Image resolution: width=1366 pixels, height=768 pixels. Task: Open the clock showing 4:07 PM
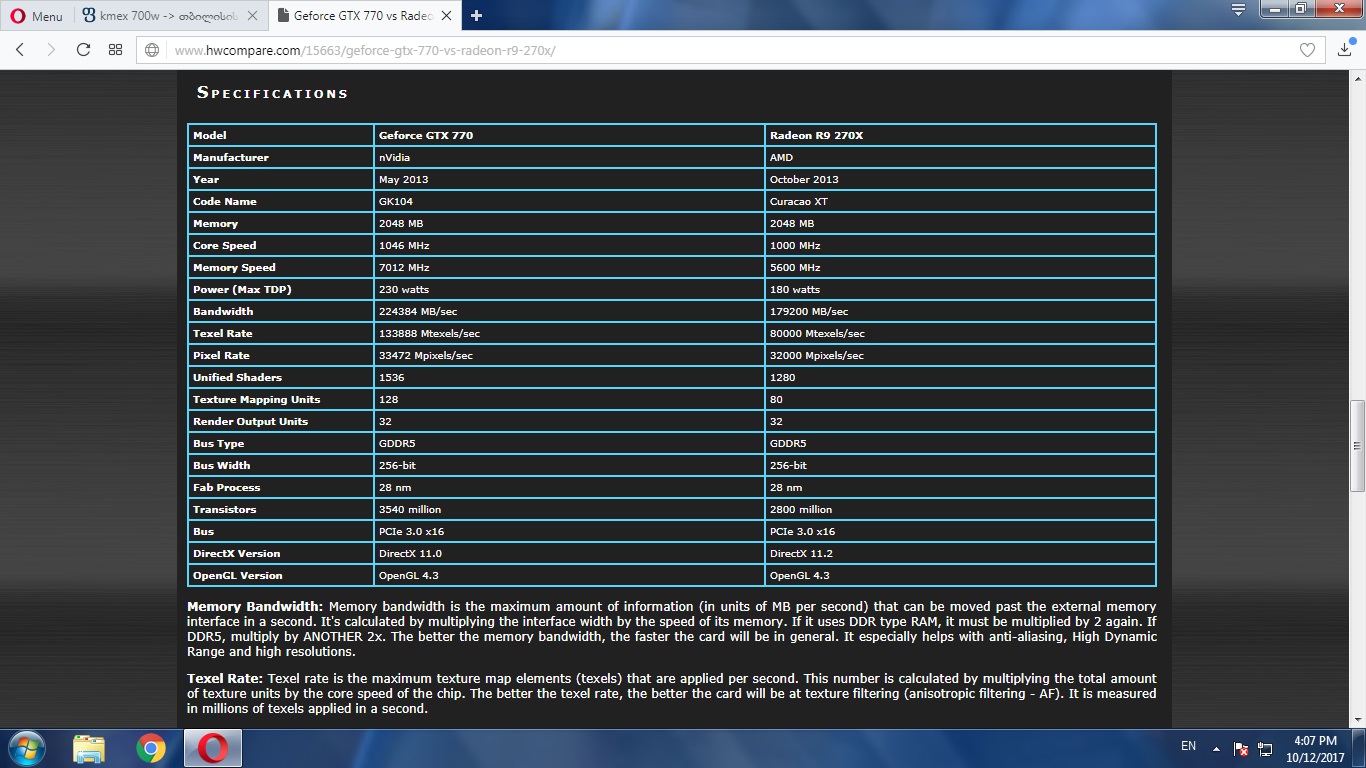pyautogui.click(x=1315, y=748)
